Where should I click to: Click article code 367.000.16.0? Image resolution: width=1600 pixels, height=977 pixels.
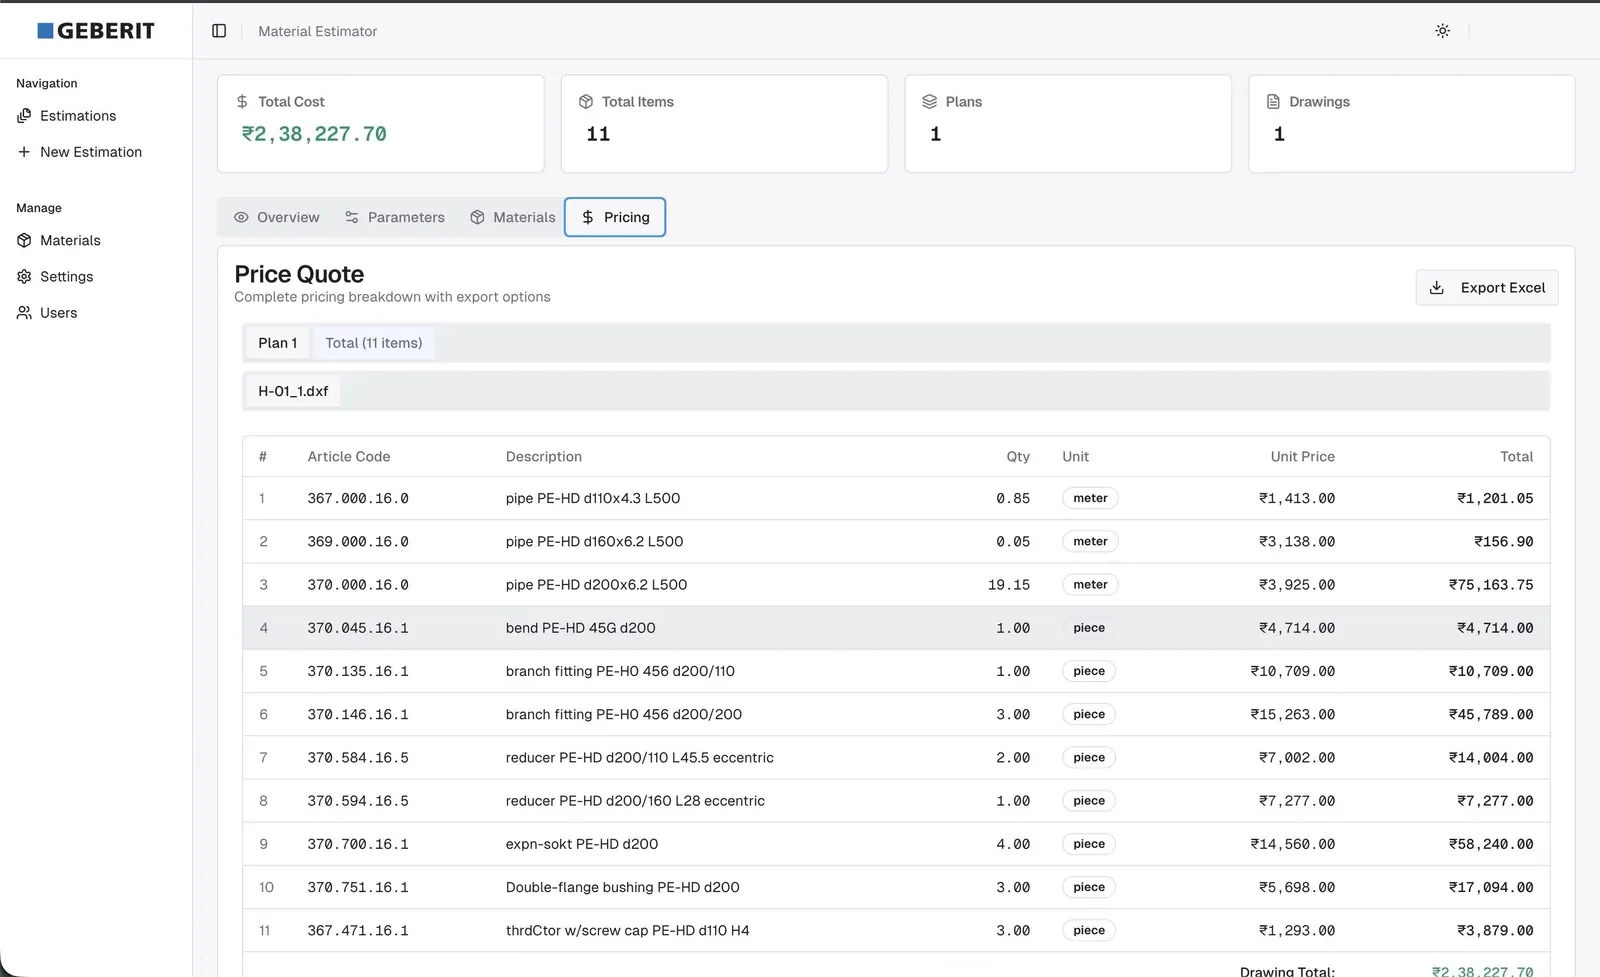tap(358, 498)
